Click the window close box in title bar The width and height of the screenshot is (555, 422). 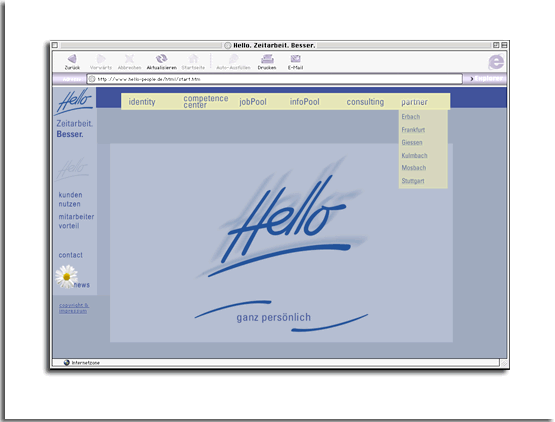[x=55, y=45]
